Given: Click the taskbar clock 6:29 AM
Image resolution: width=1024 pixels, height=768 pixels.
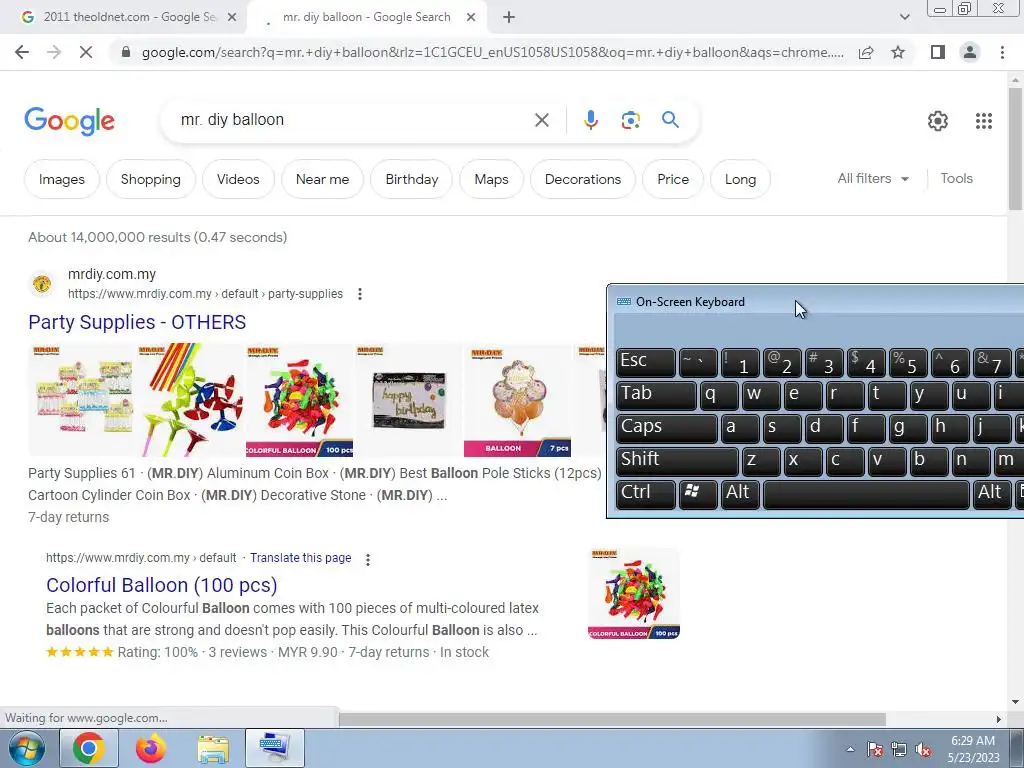Looking at the screenshot, I should pos(973,749).
